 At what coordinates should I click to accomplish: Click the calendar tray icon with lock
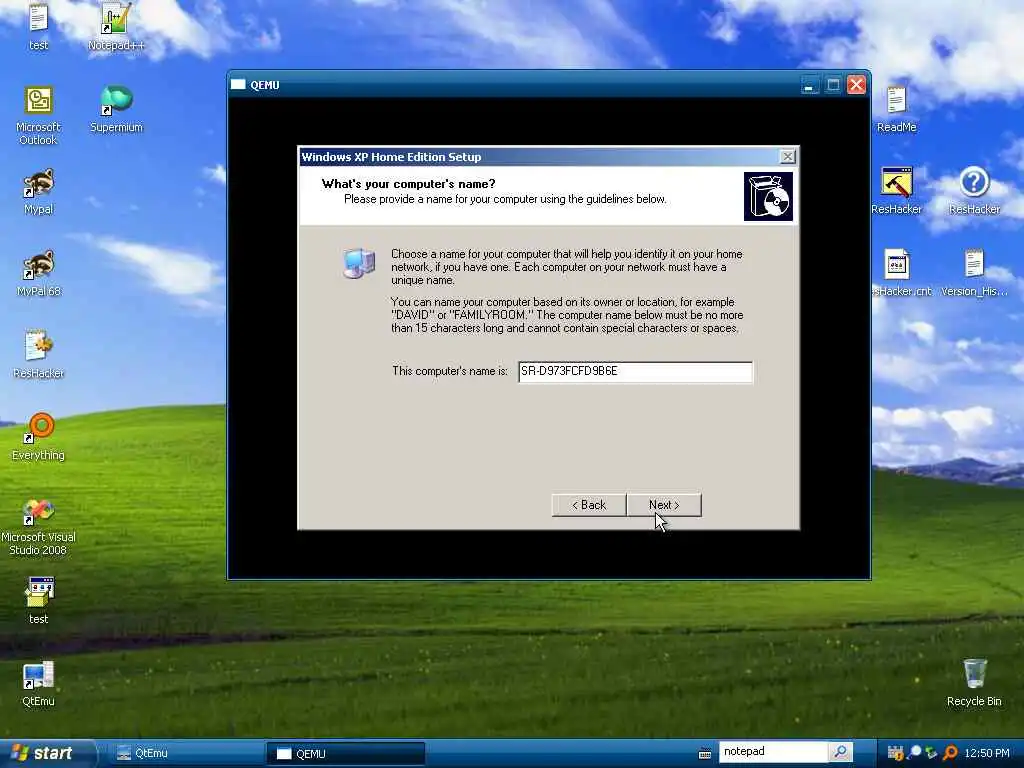pyautogui.click(x=895, y=753)
